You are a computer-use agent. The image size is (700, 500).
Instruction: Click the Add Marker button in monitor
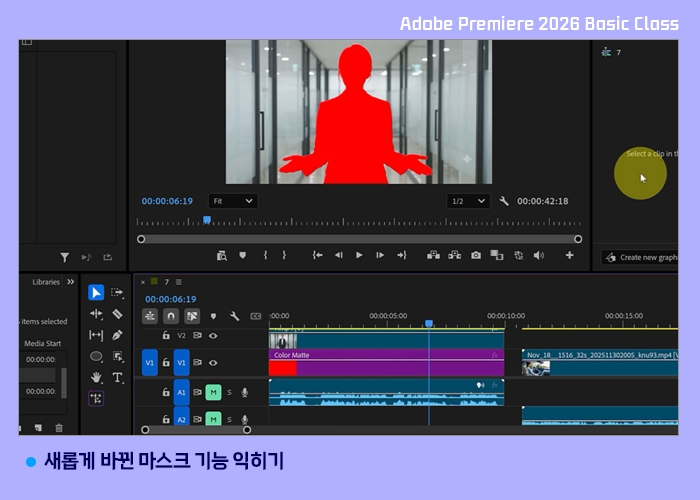pos(242,255)
